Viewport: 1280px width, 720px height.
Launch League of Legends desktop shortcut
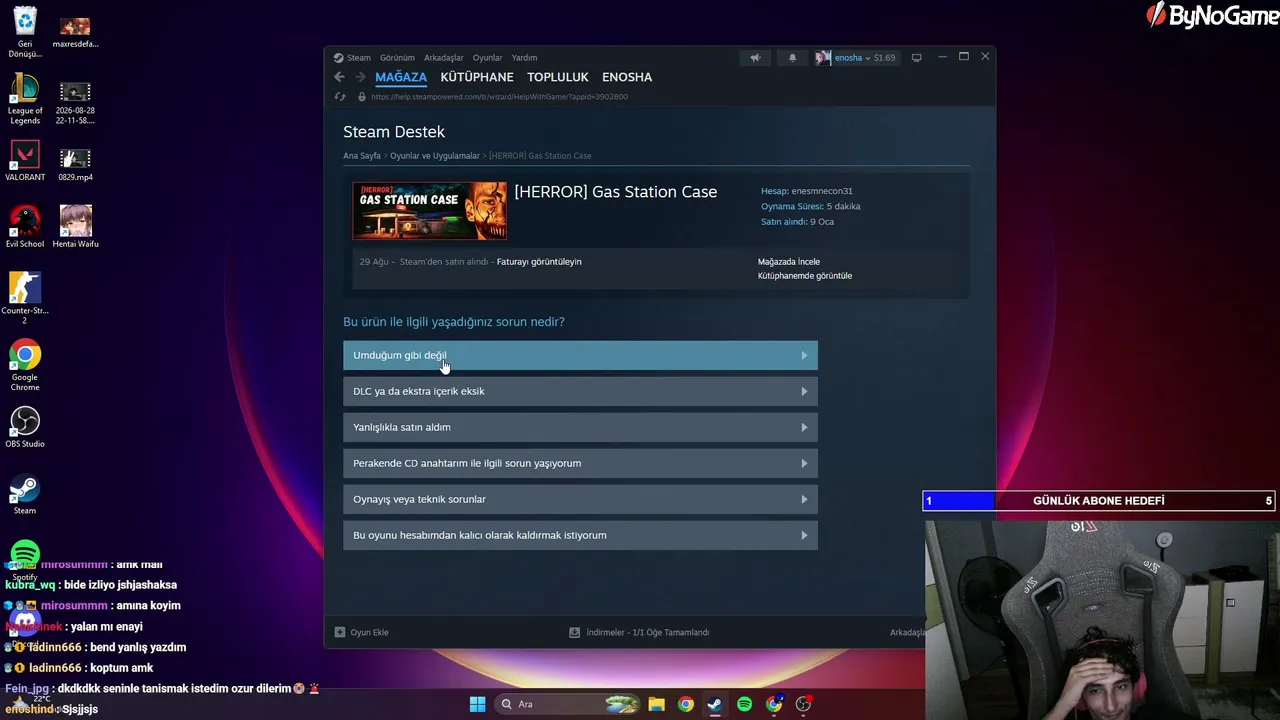[25, 88]
